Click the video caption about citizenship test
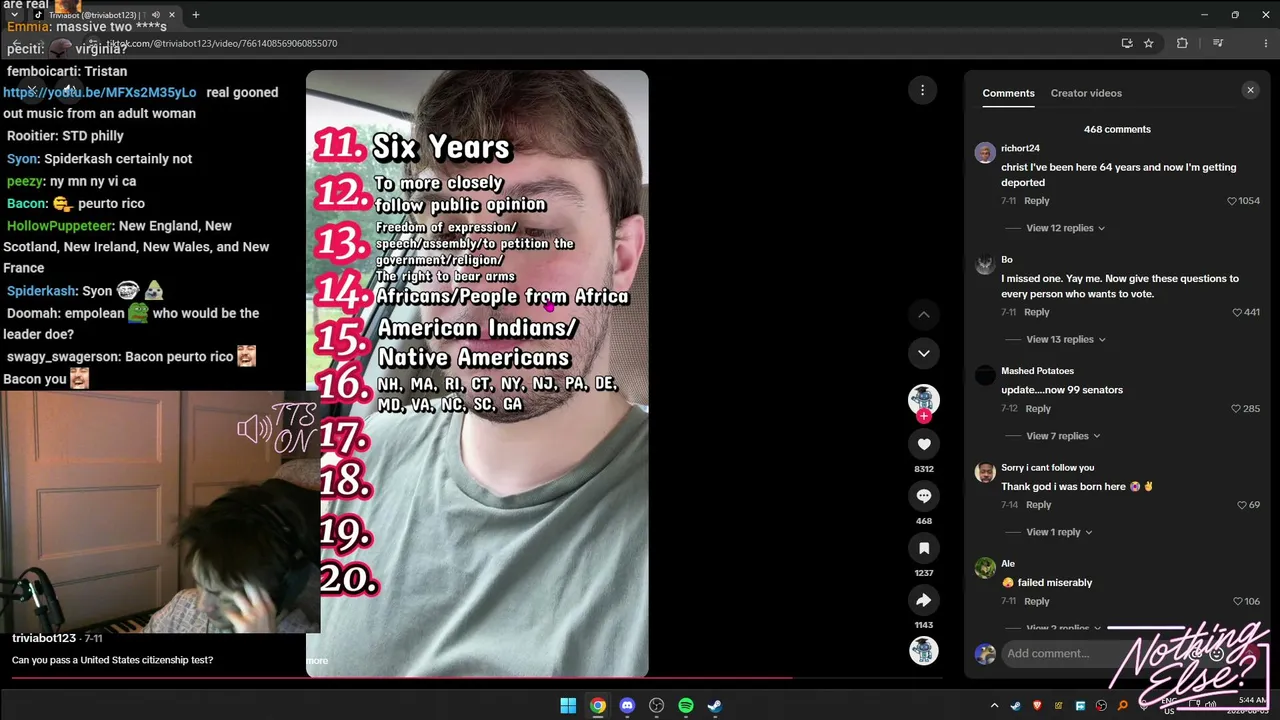The image size is (1280, 720). click(x=112, y=660)
